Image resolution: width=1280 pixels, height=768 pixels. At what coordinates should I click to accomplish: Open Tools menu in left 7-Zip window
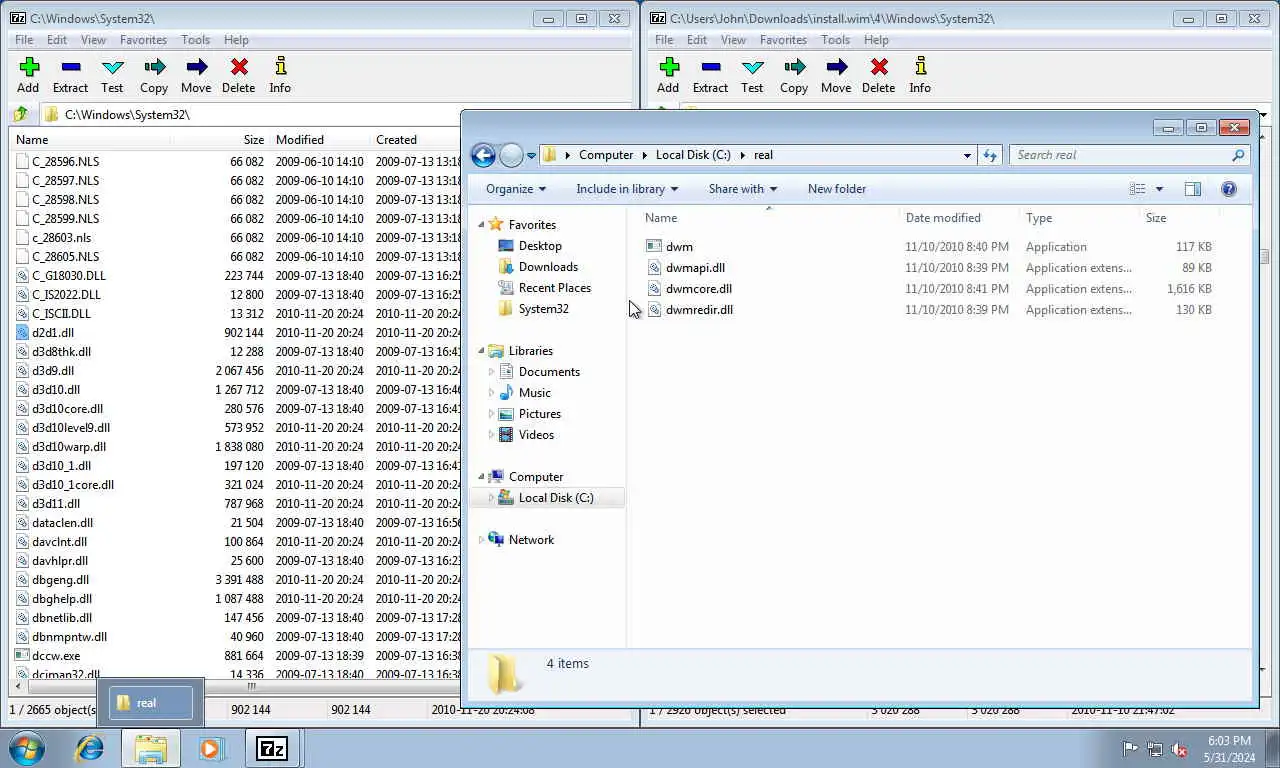click(x=196, y=40)
